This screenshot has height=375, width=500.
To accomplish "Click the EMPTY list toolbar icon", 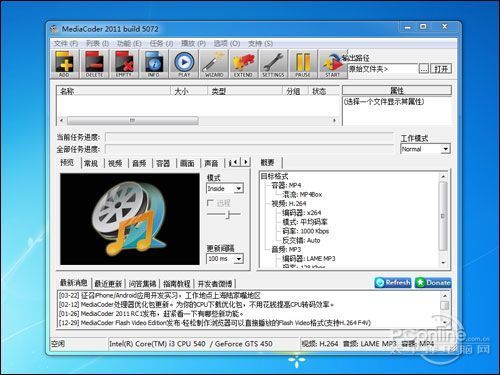I will (124, 64).
